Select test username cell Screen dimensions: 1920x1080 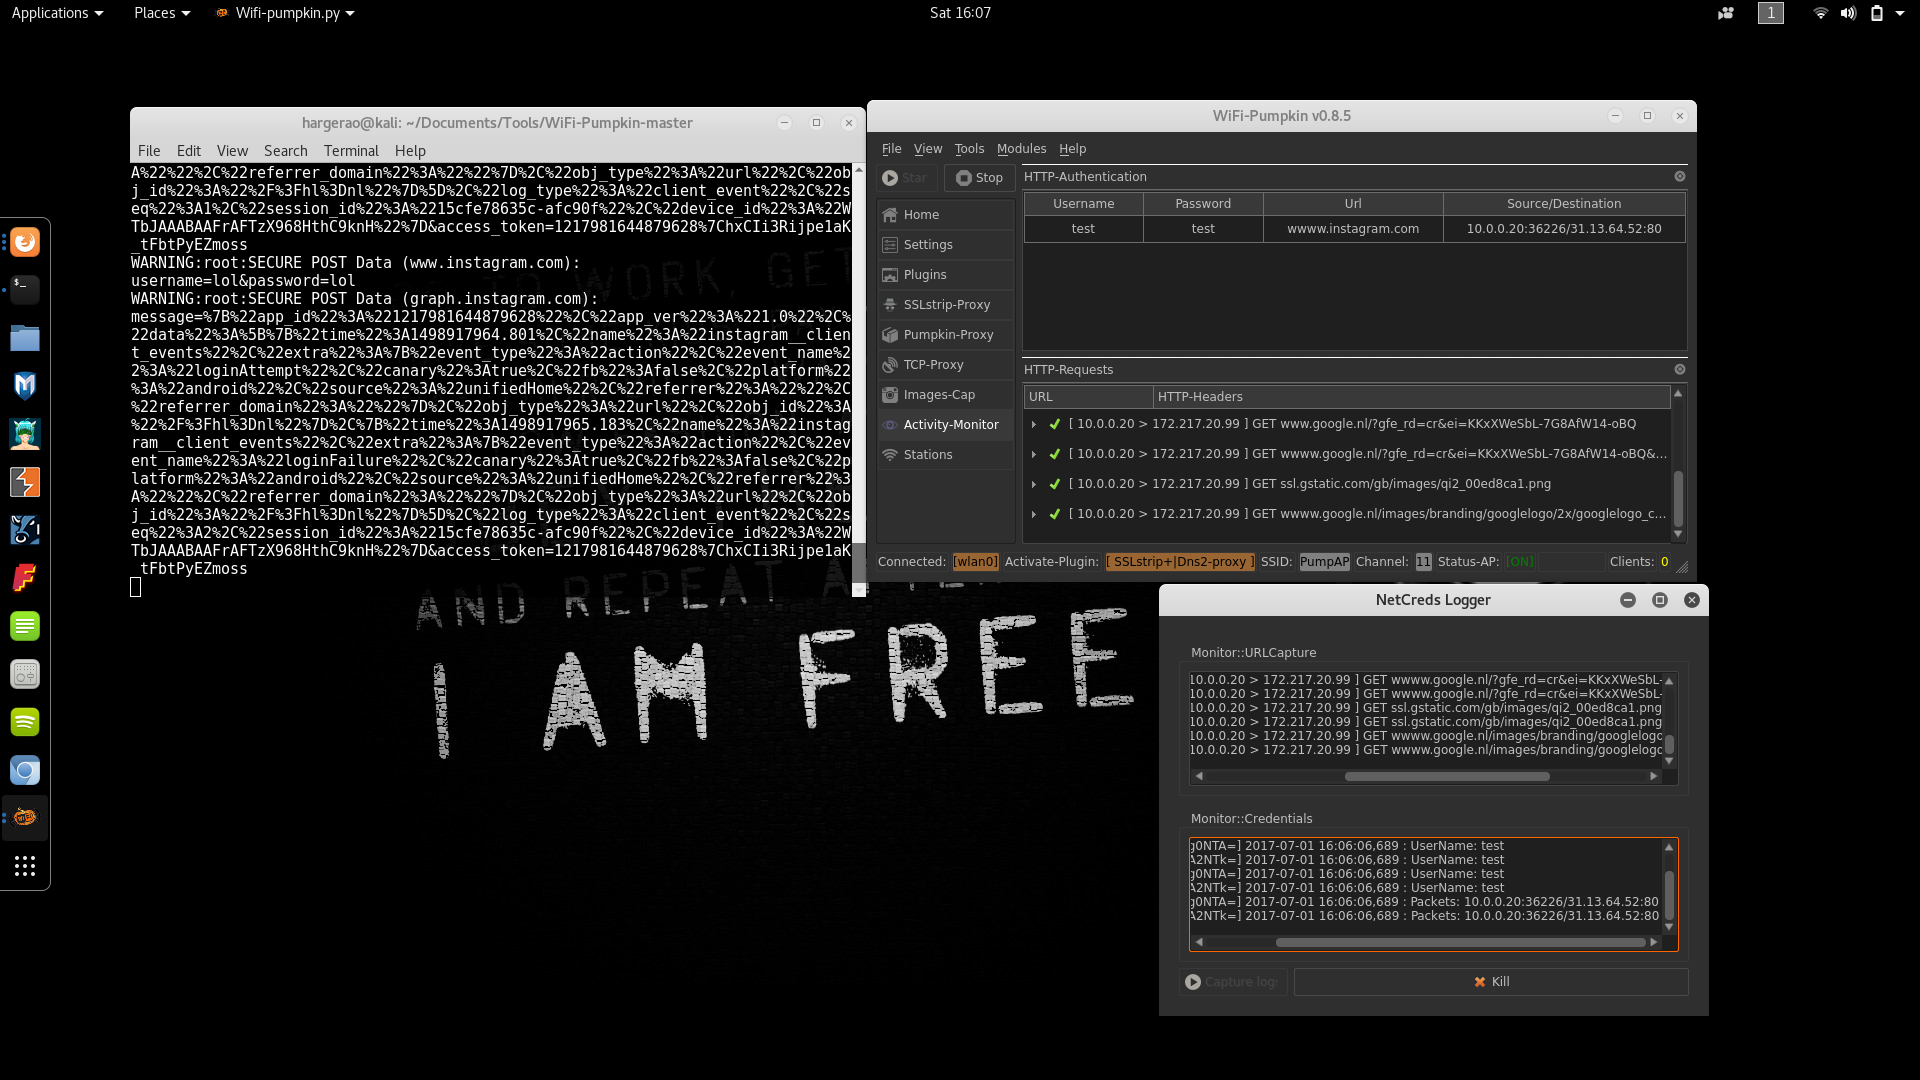click(x=1083, y=229)
